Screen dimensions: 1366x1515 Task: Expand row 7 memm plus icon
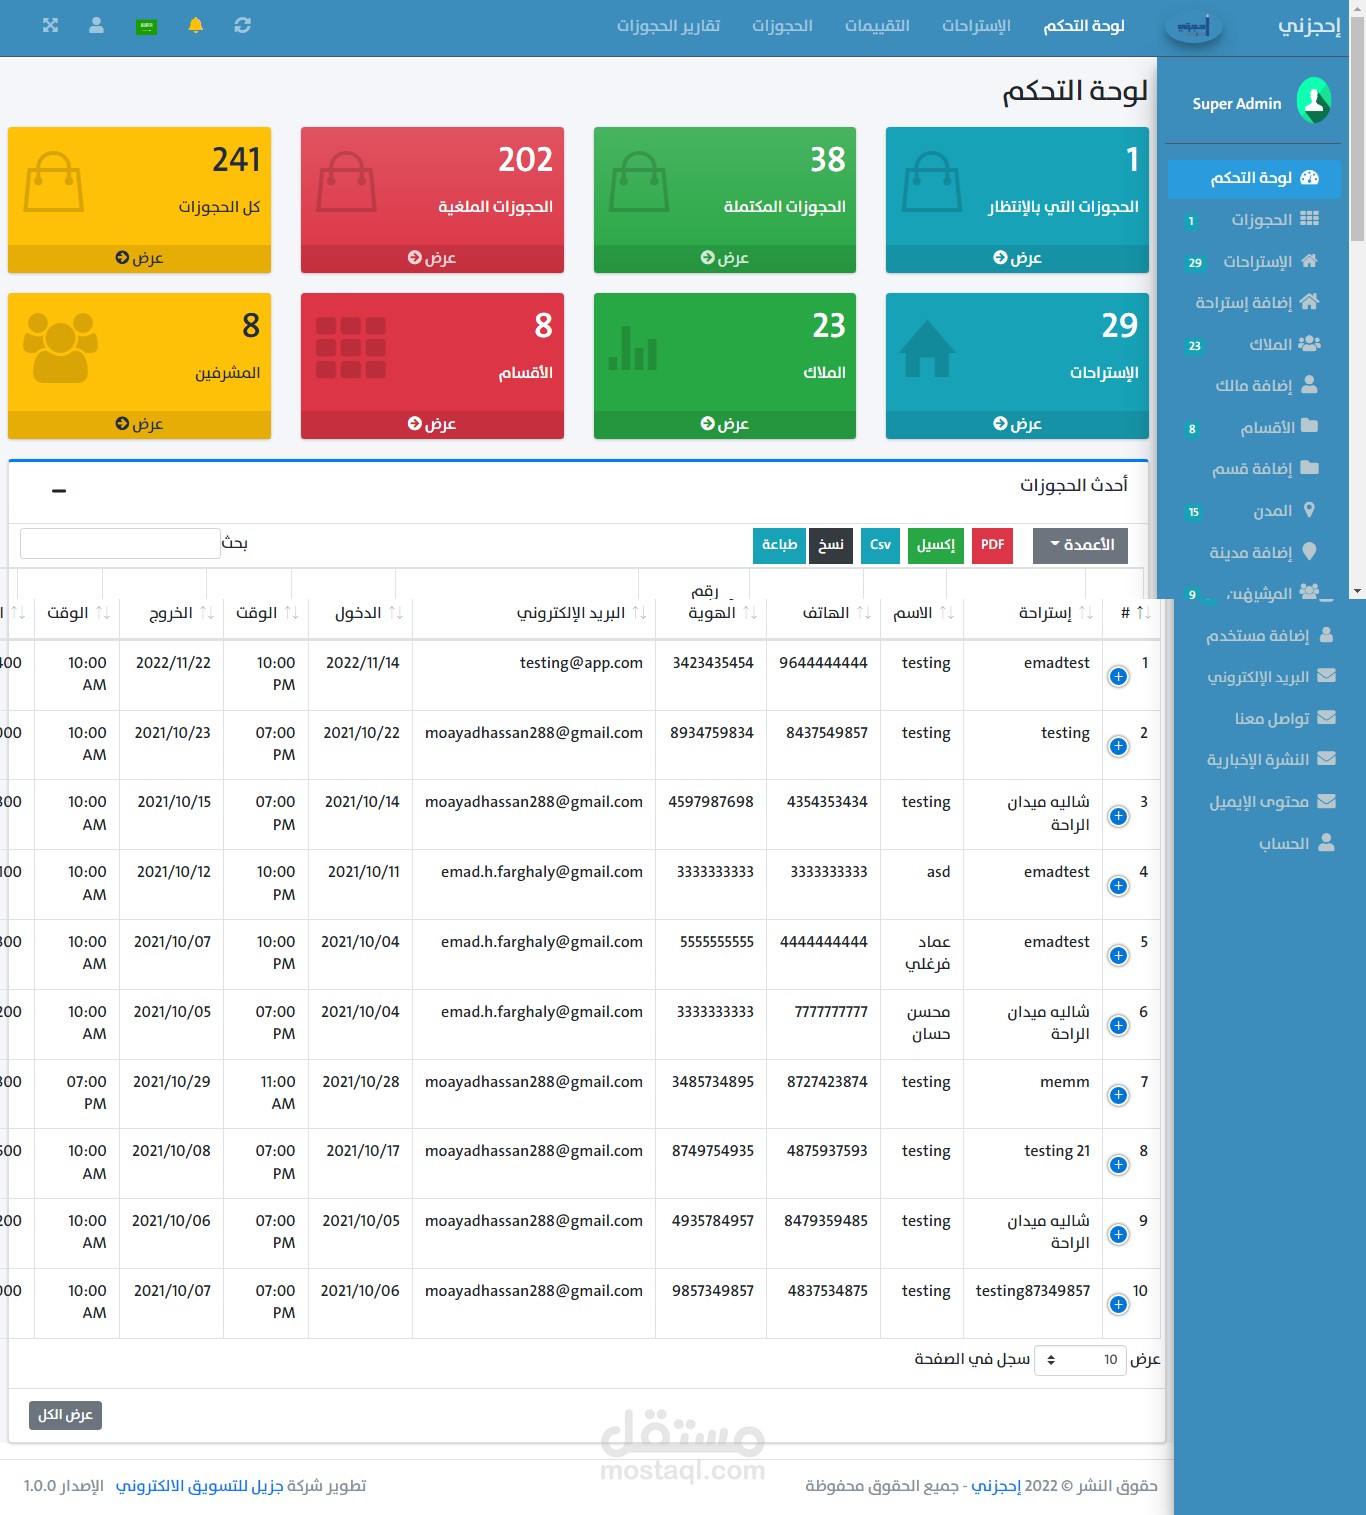tap(1118, 1096)
